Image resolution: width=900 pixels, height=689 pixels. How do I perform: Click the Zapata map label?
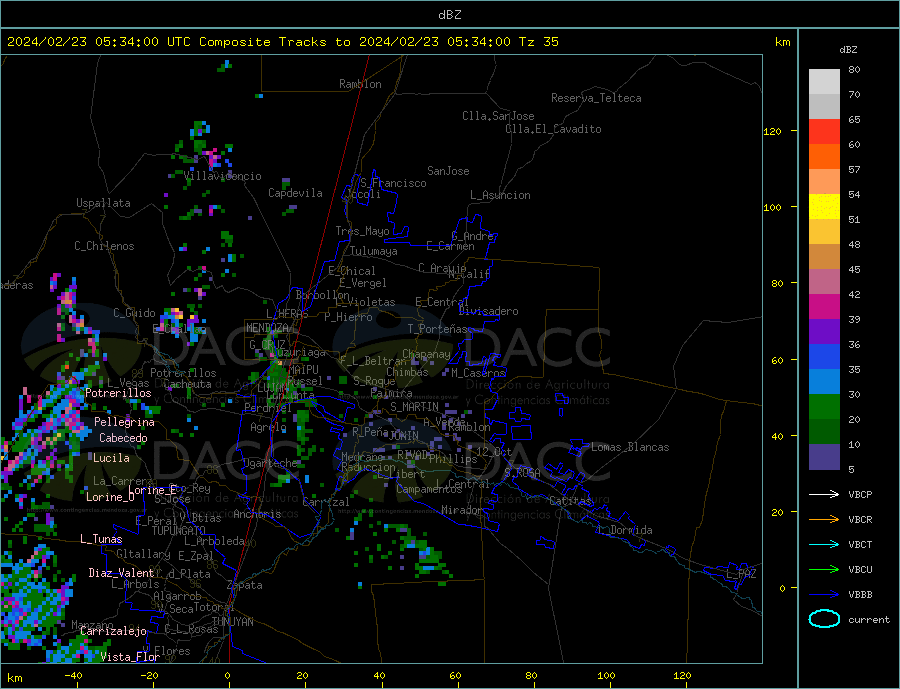(x=245, y=585)
